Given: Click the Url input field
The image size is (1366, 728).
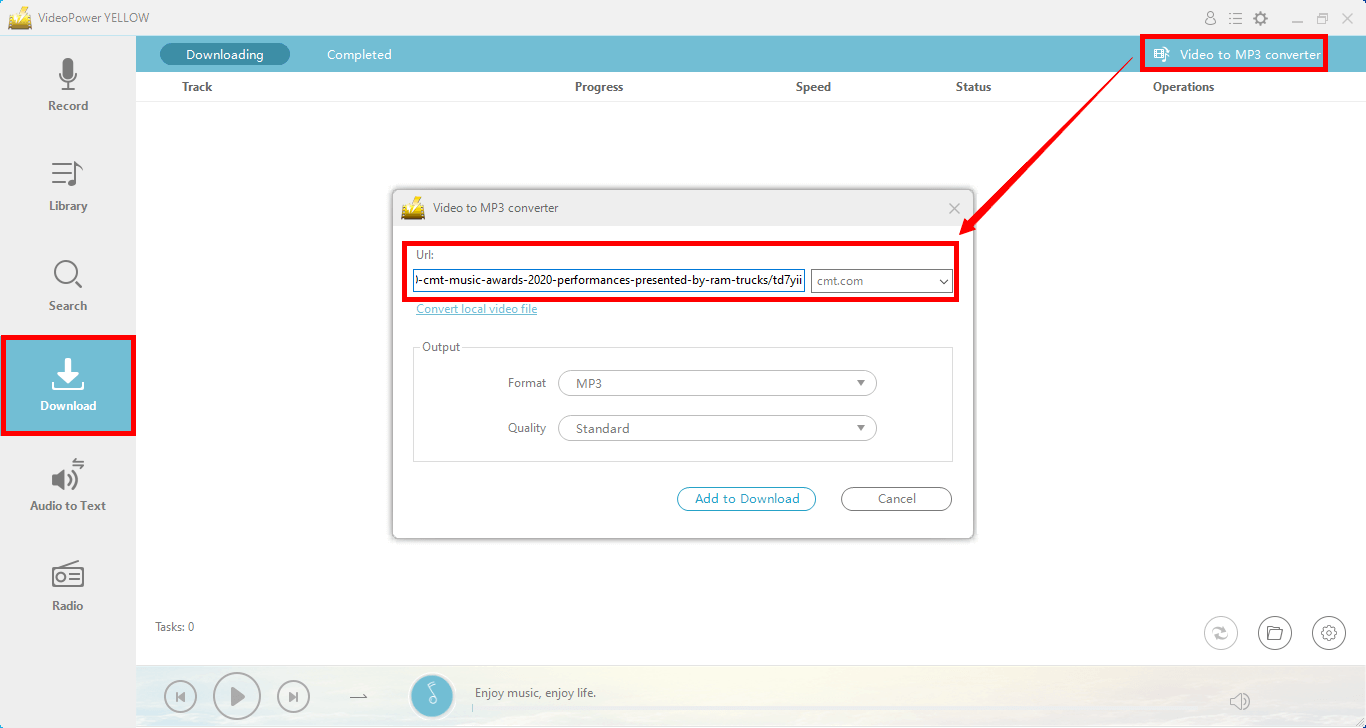Looking at the screenshot, I should [609, 281].
